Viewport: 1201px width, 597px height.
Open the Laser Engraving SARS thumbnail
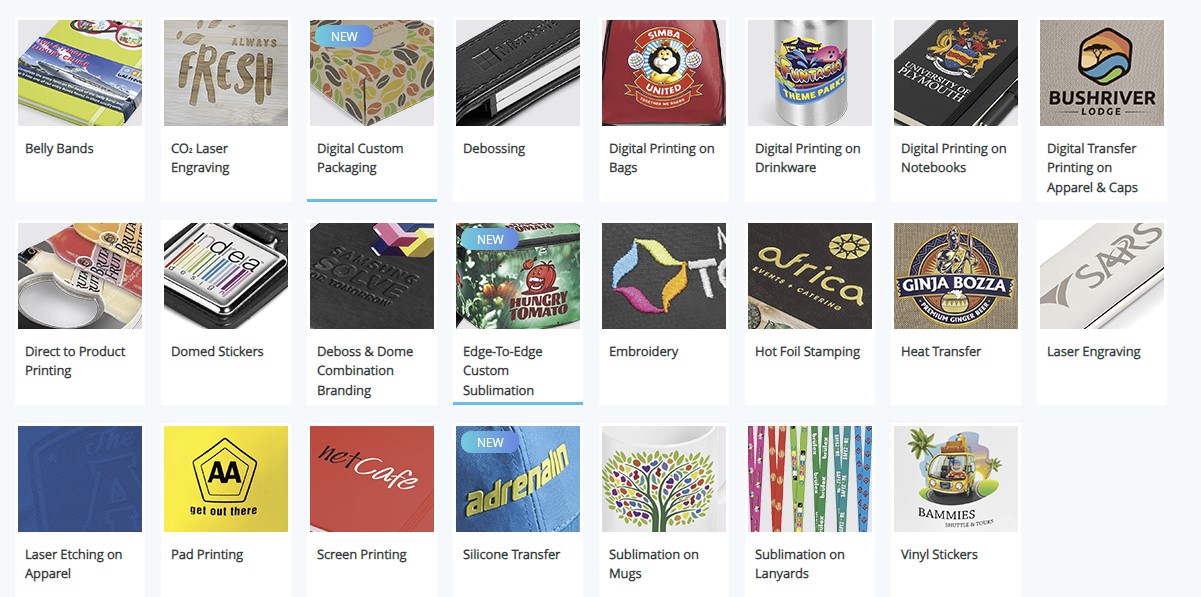click(1102, 276)
